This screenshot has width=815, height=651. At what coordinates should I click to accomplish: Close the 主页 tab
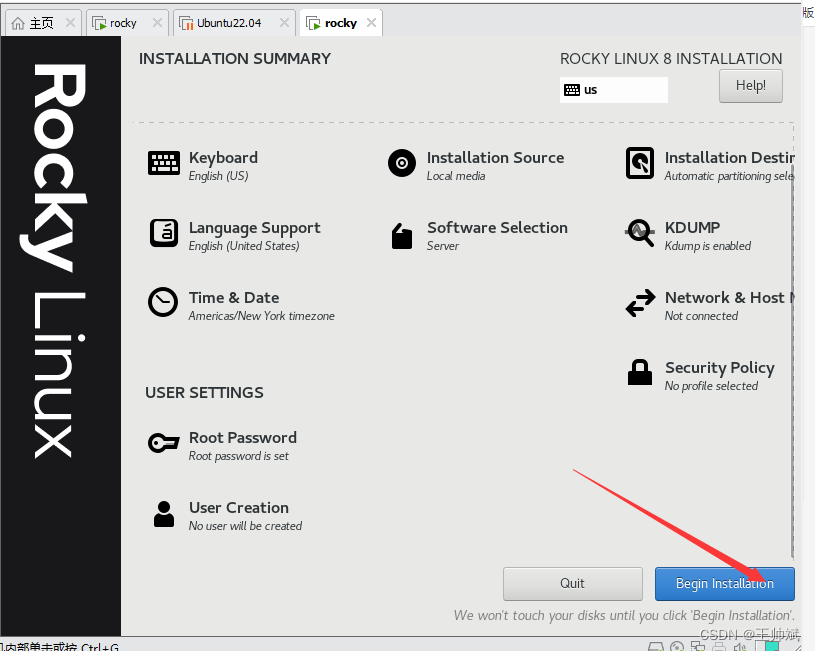tap(70, 22)
